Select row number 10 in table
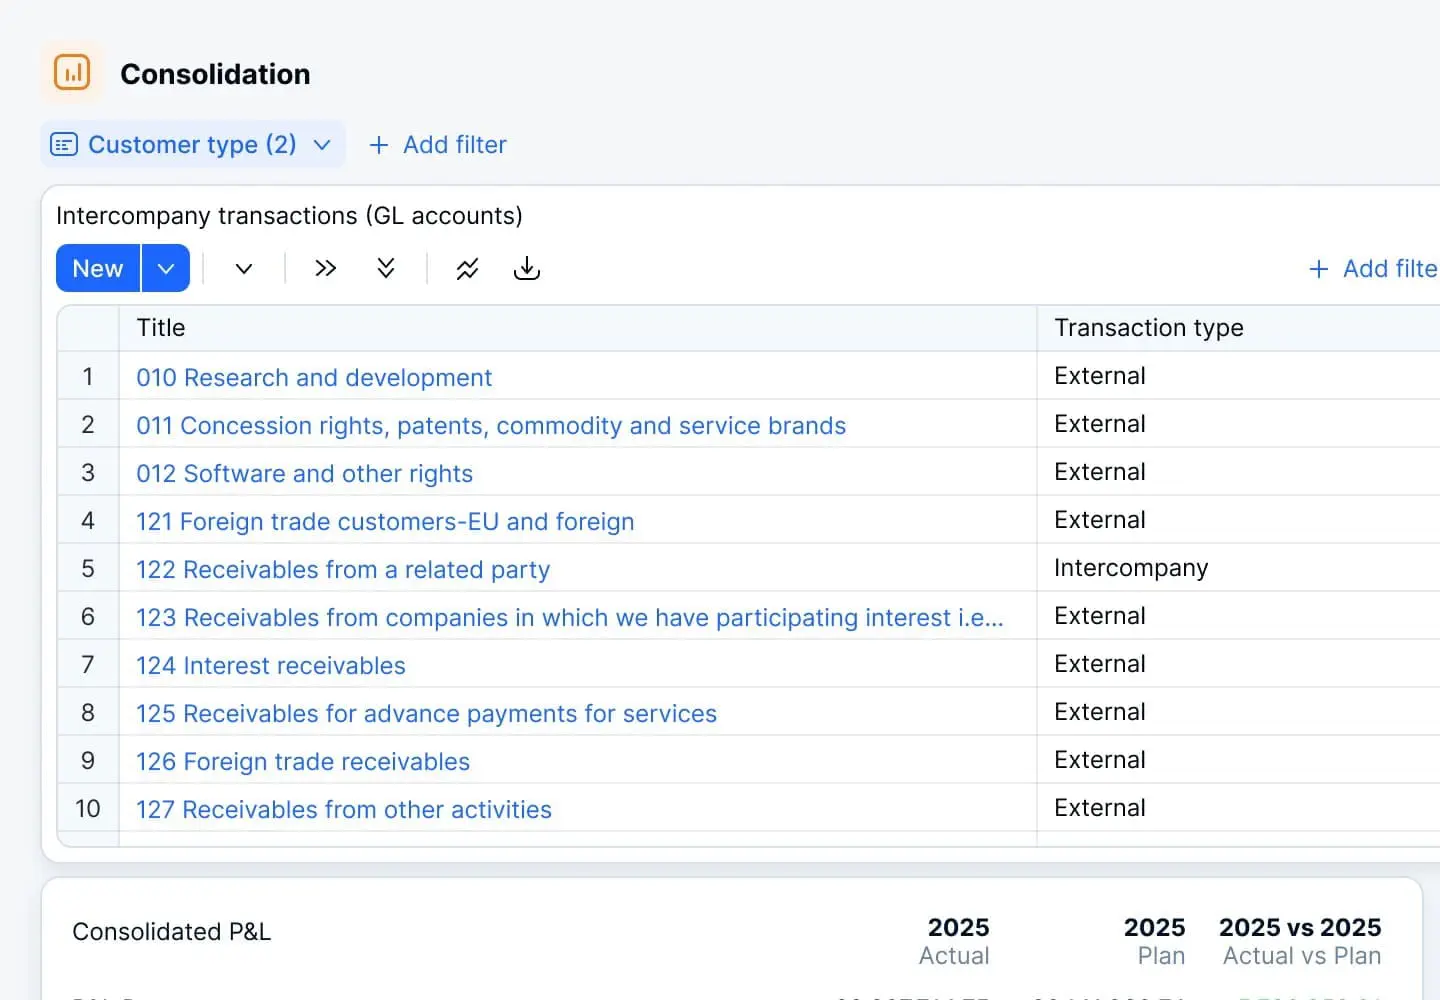 88,808
